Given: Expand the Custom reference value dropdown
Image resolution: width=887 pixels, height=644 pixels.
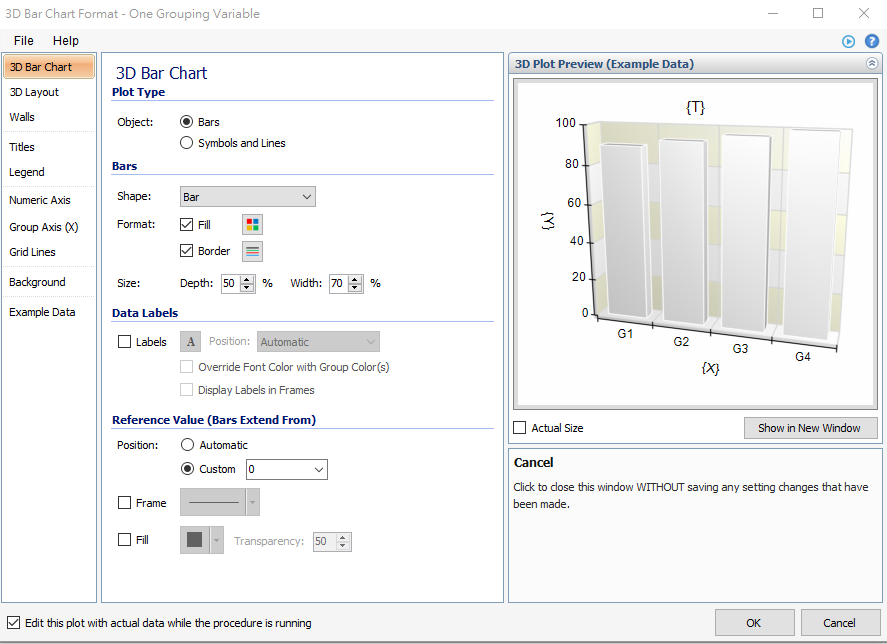Looking at the screenshot, I should pyautogui.click(x=318, y=469).
